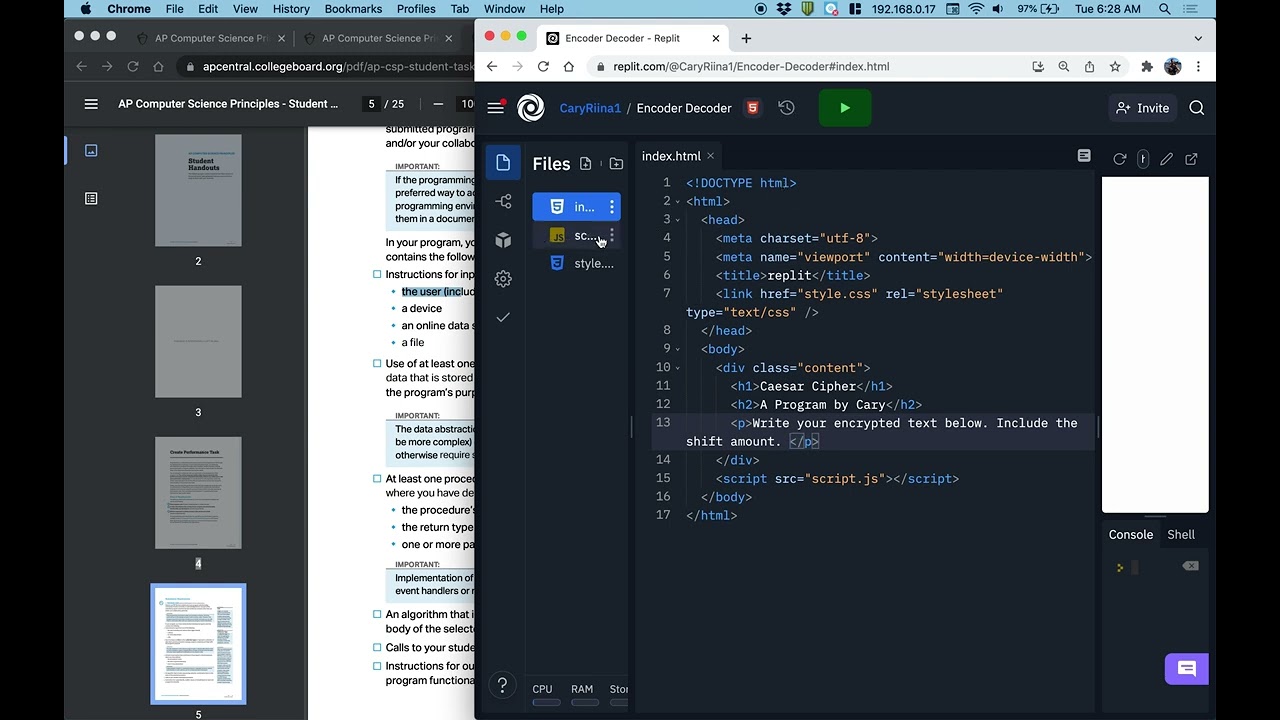
Task: Open the repl version history icon
Action: tap(787, 108)
